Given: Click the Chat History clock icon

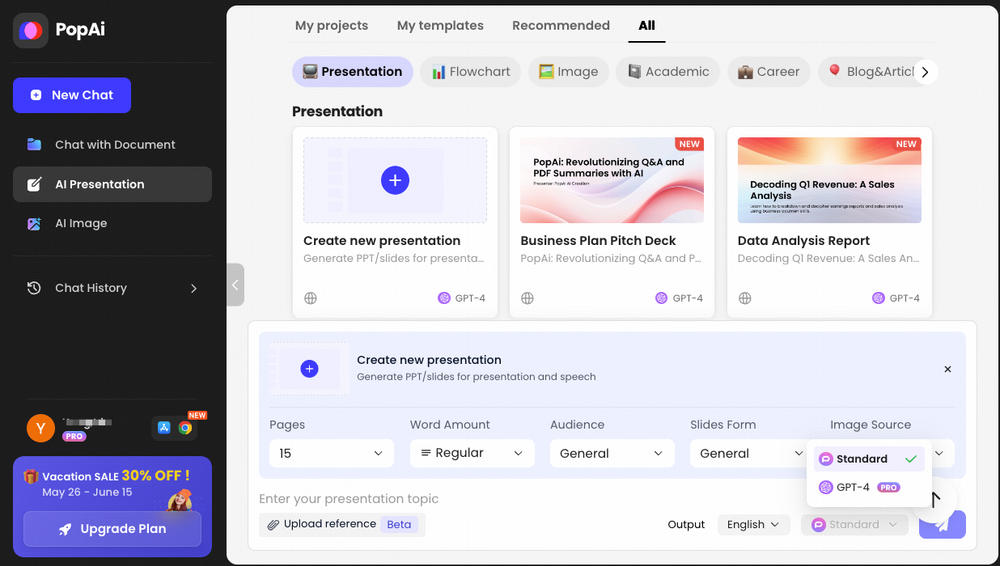Looking at the screenshot, I should (x=34, y=288).
